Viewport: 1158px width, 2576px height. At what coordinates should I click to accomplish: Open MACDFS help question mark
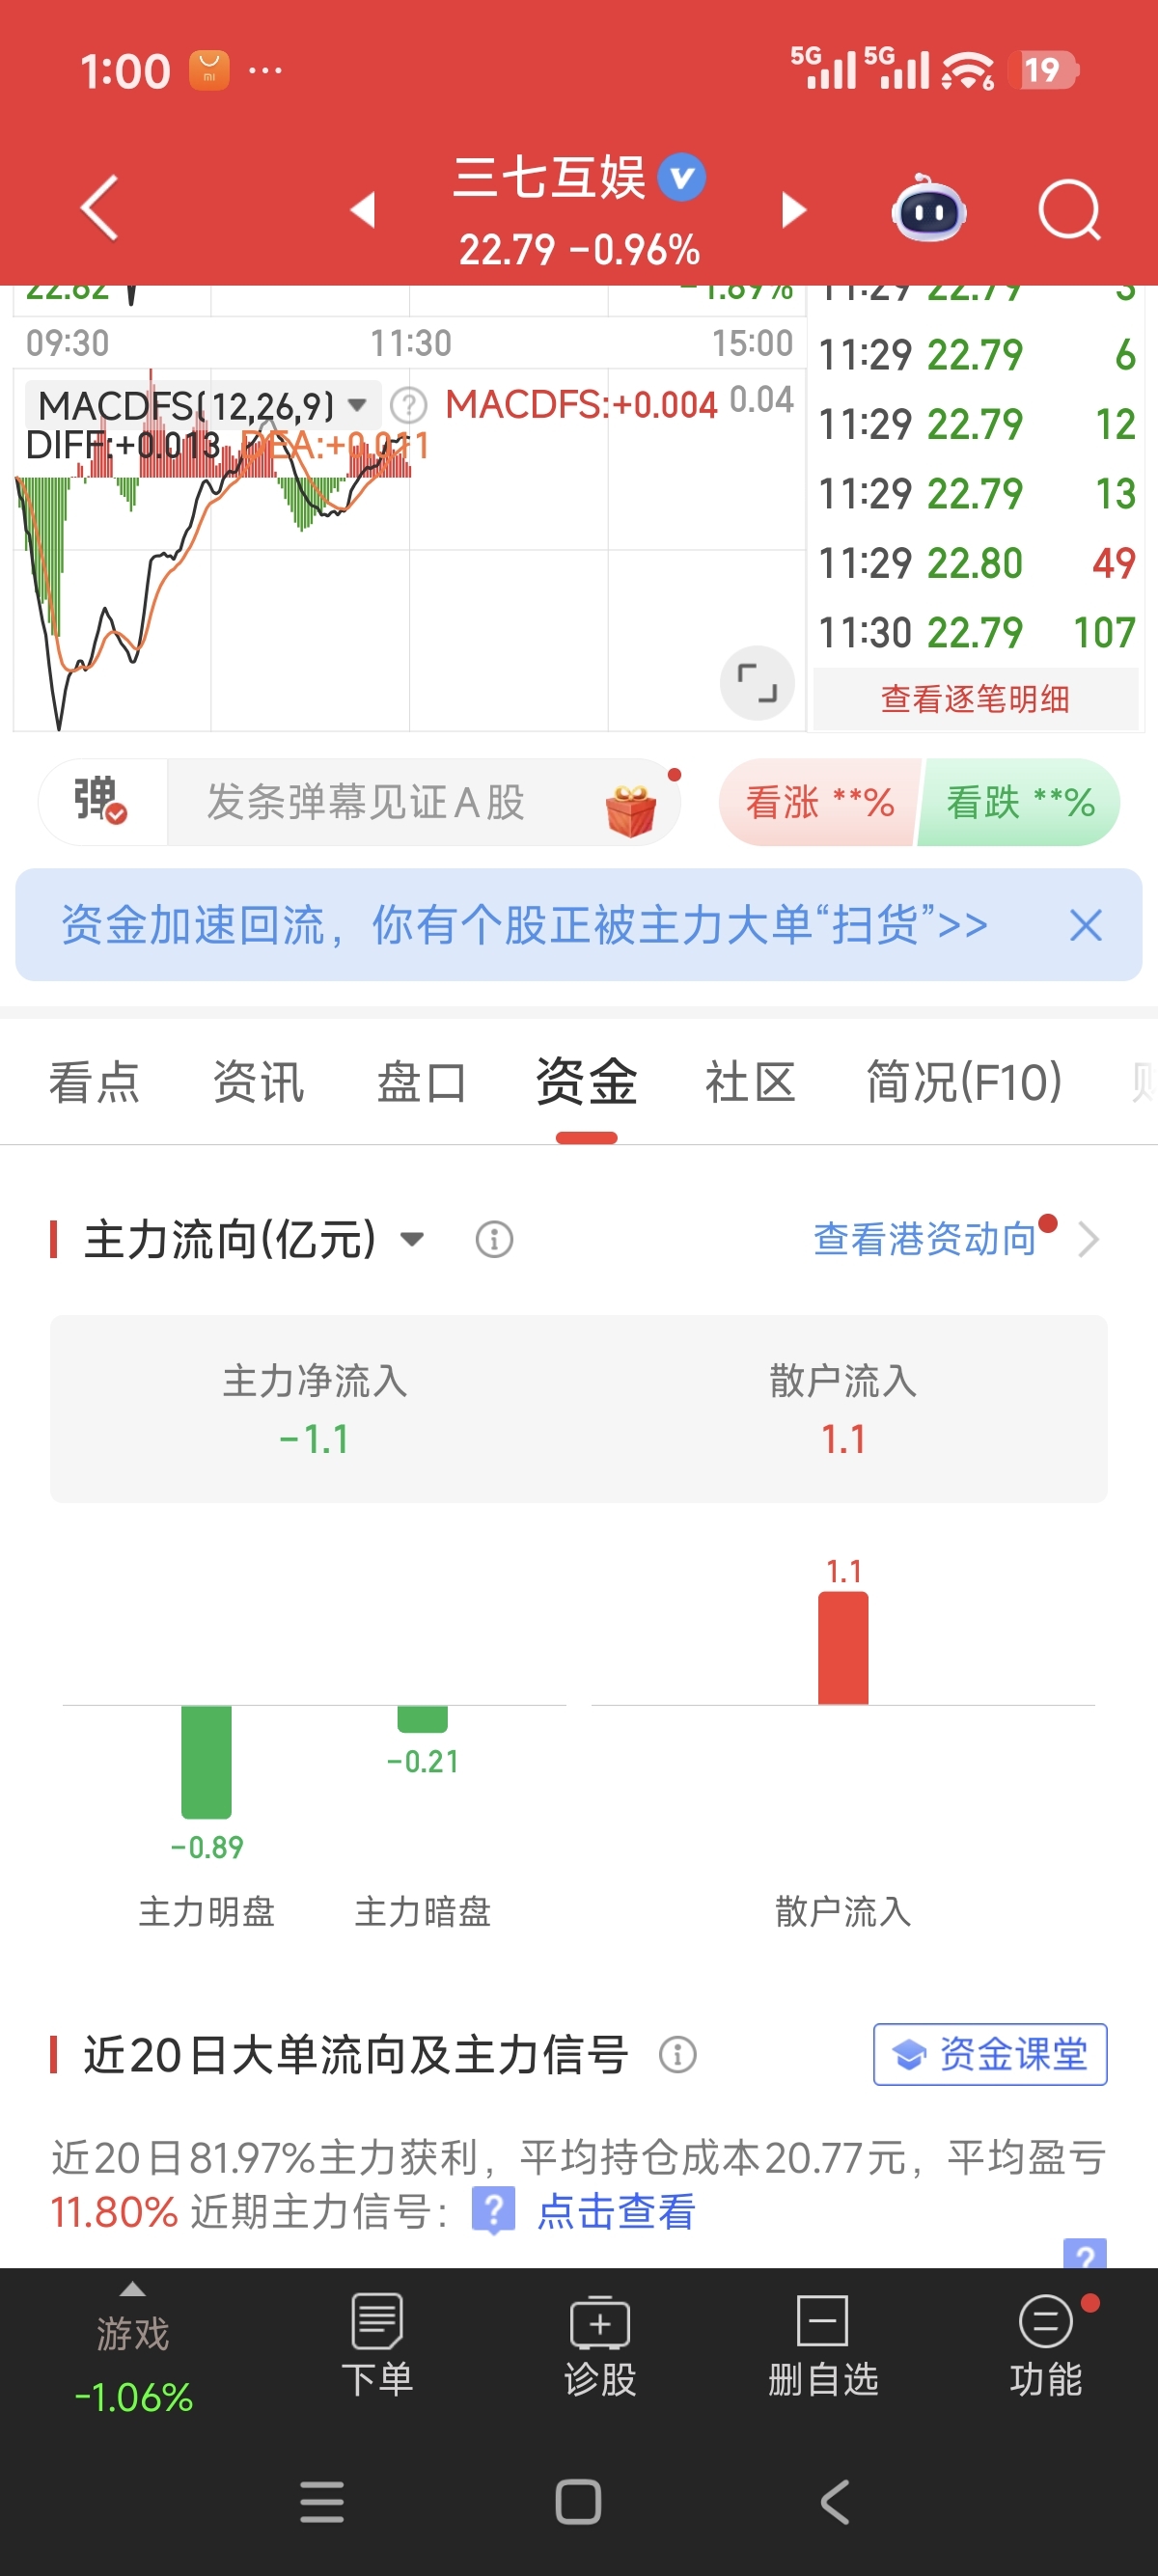tap(408, 406)
